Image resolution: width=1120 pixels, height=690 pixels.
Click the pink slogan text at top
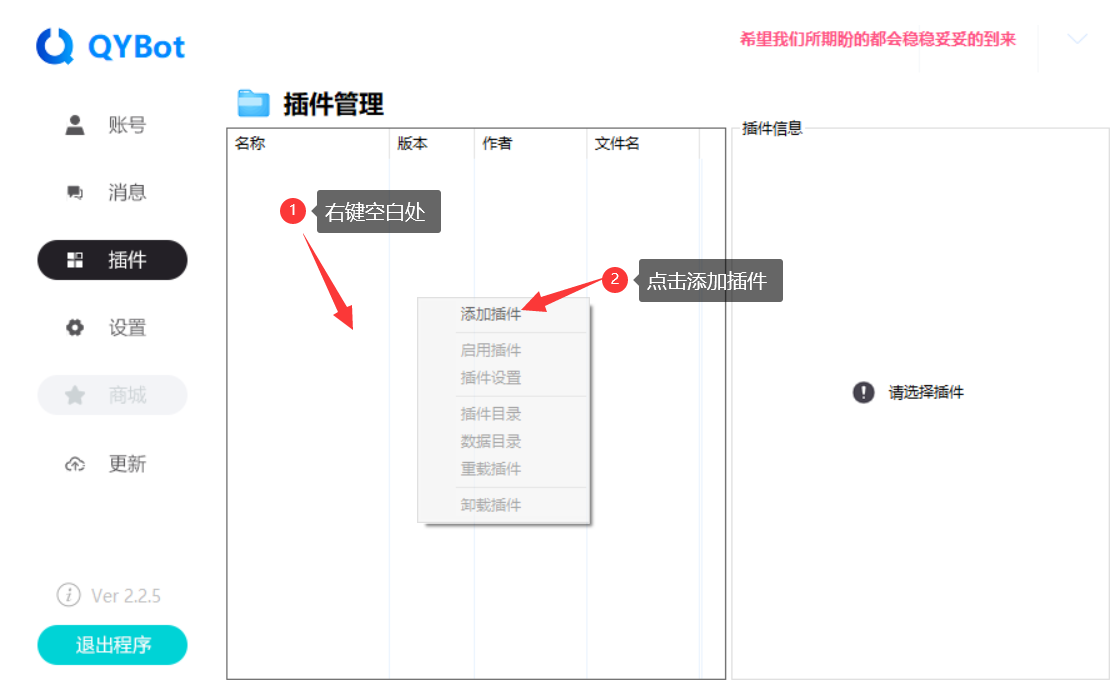coord(877,39)
